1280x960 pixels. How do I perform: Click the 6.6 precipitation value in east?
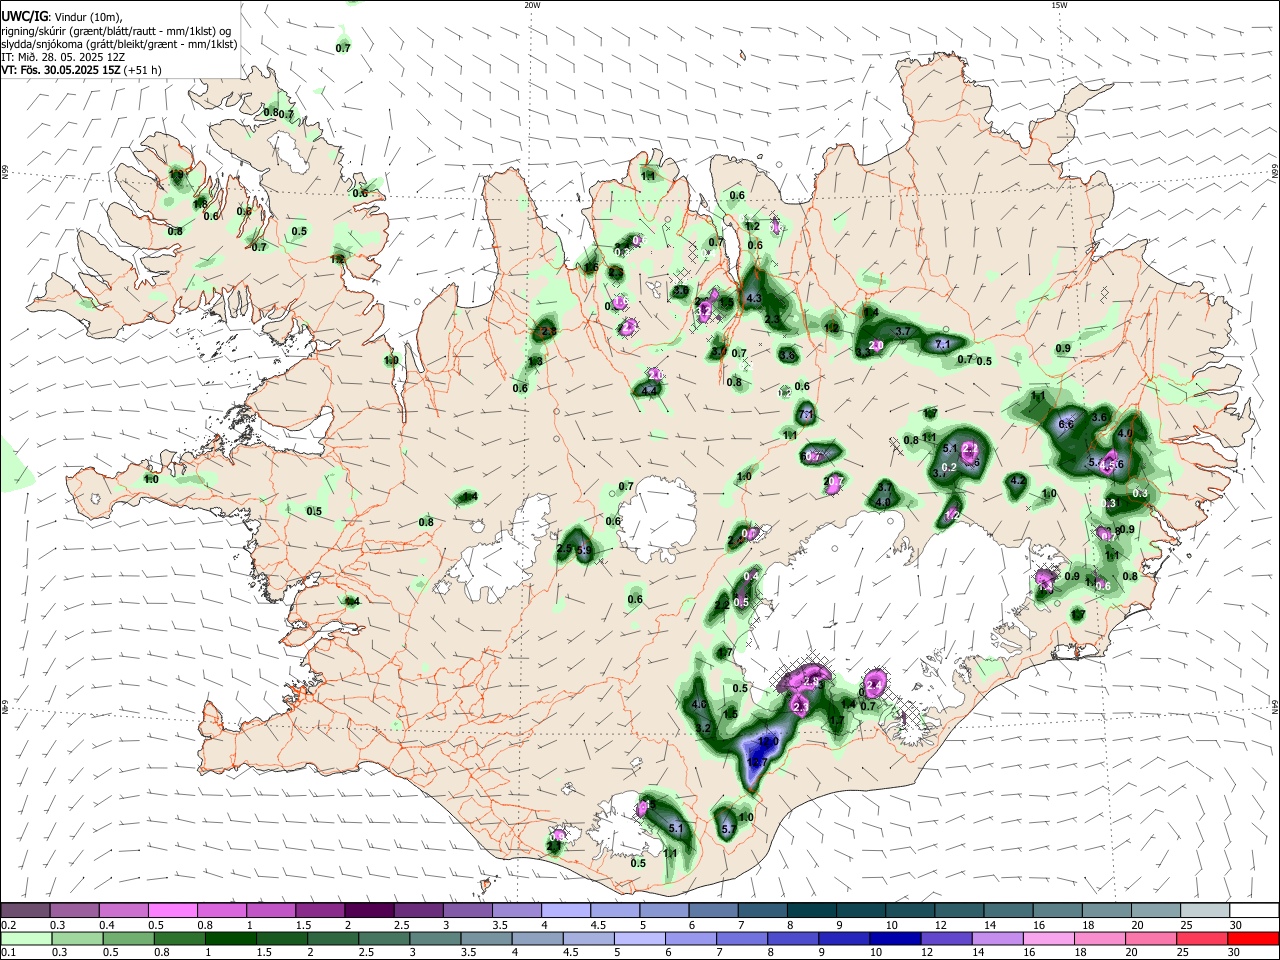(x=1066, y=424)
